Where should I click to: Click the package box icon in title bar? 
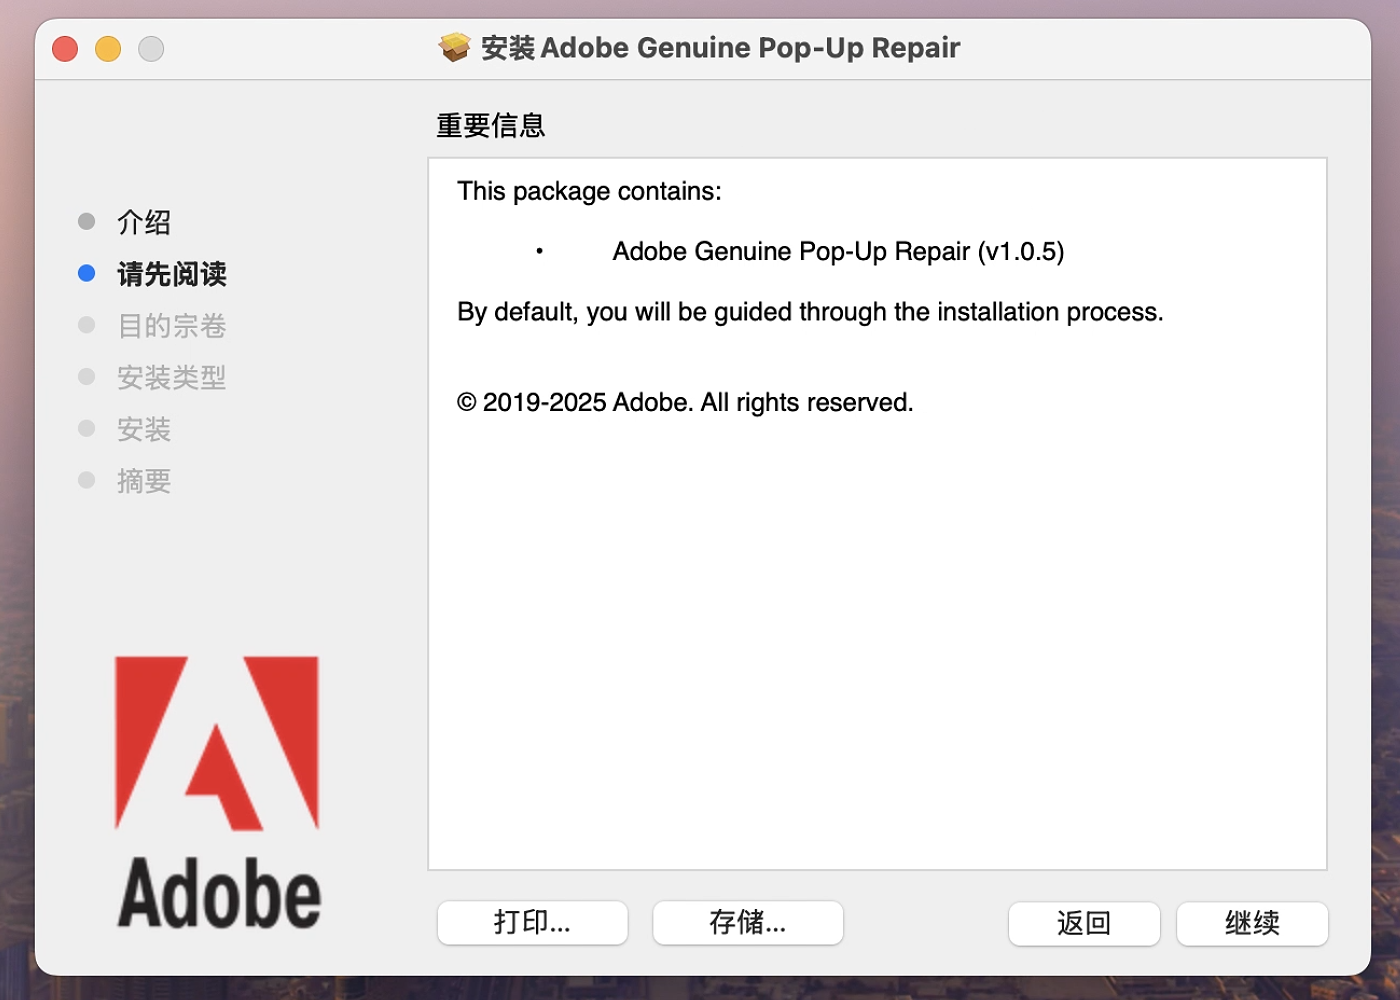(x=455, y=47)
